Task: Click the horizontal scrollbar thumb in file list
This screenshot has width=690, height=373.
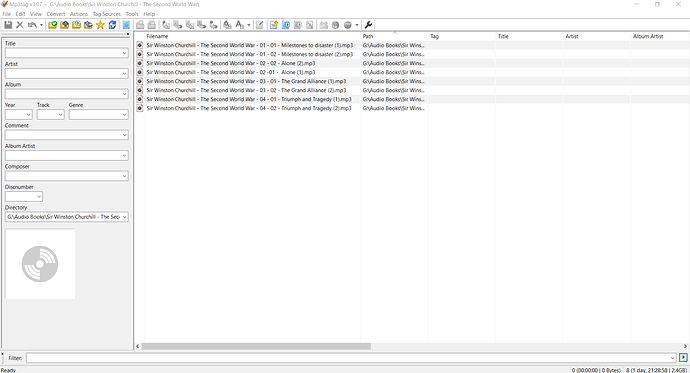Action: pyautogui.click(x=256, y=347)
